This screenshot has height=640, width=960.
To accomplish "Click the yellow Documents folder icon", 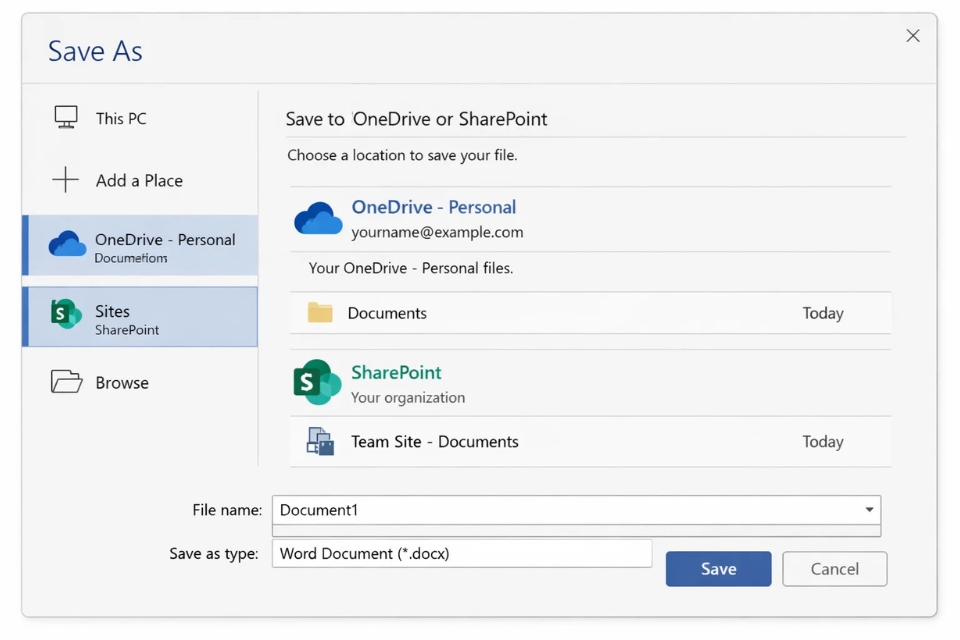I will (x=320, y=313).
